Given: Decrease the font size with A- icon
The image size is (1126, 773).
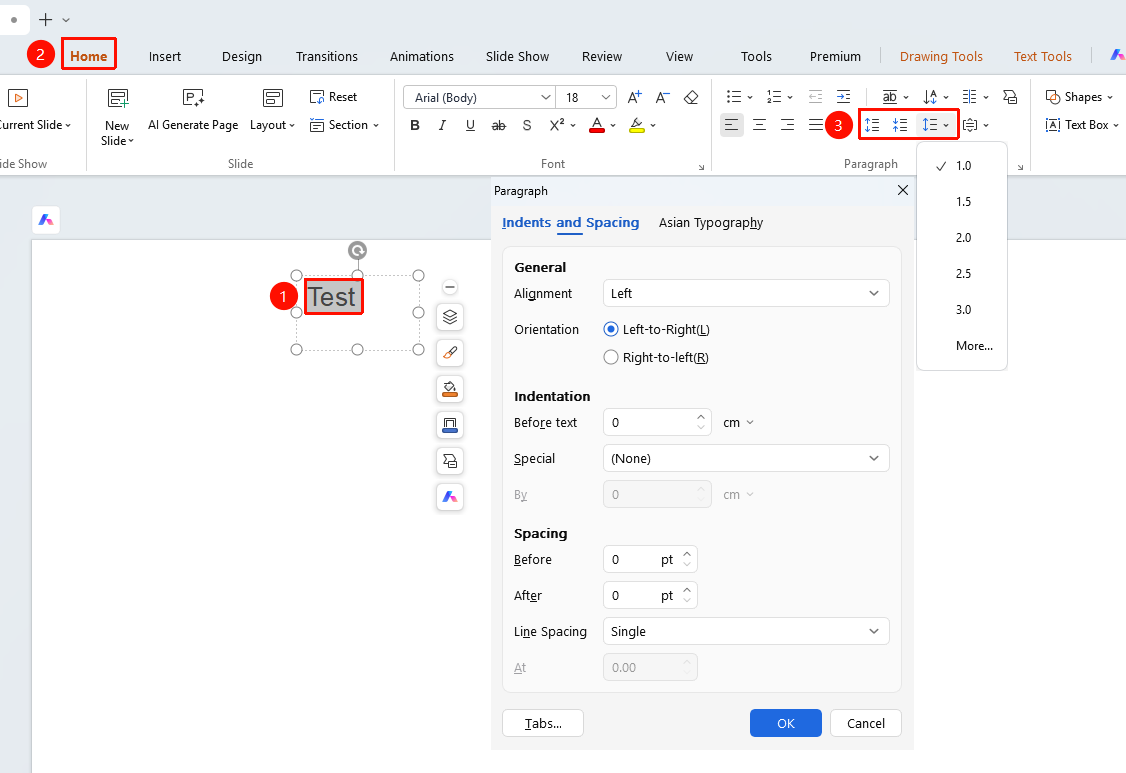Looking at the screenshot, I should (662, 97).
